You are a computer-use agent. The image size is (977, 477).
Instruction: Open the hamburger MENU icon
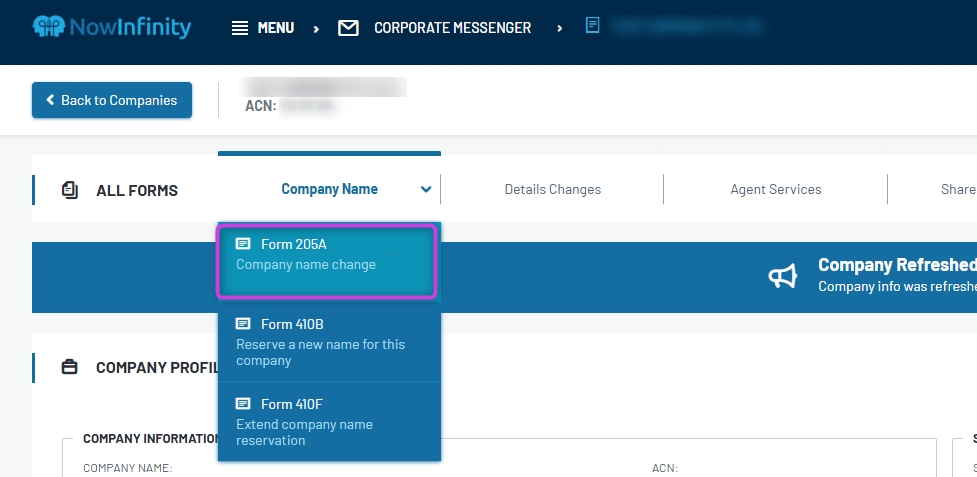point(240,28)
